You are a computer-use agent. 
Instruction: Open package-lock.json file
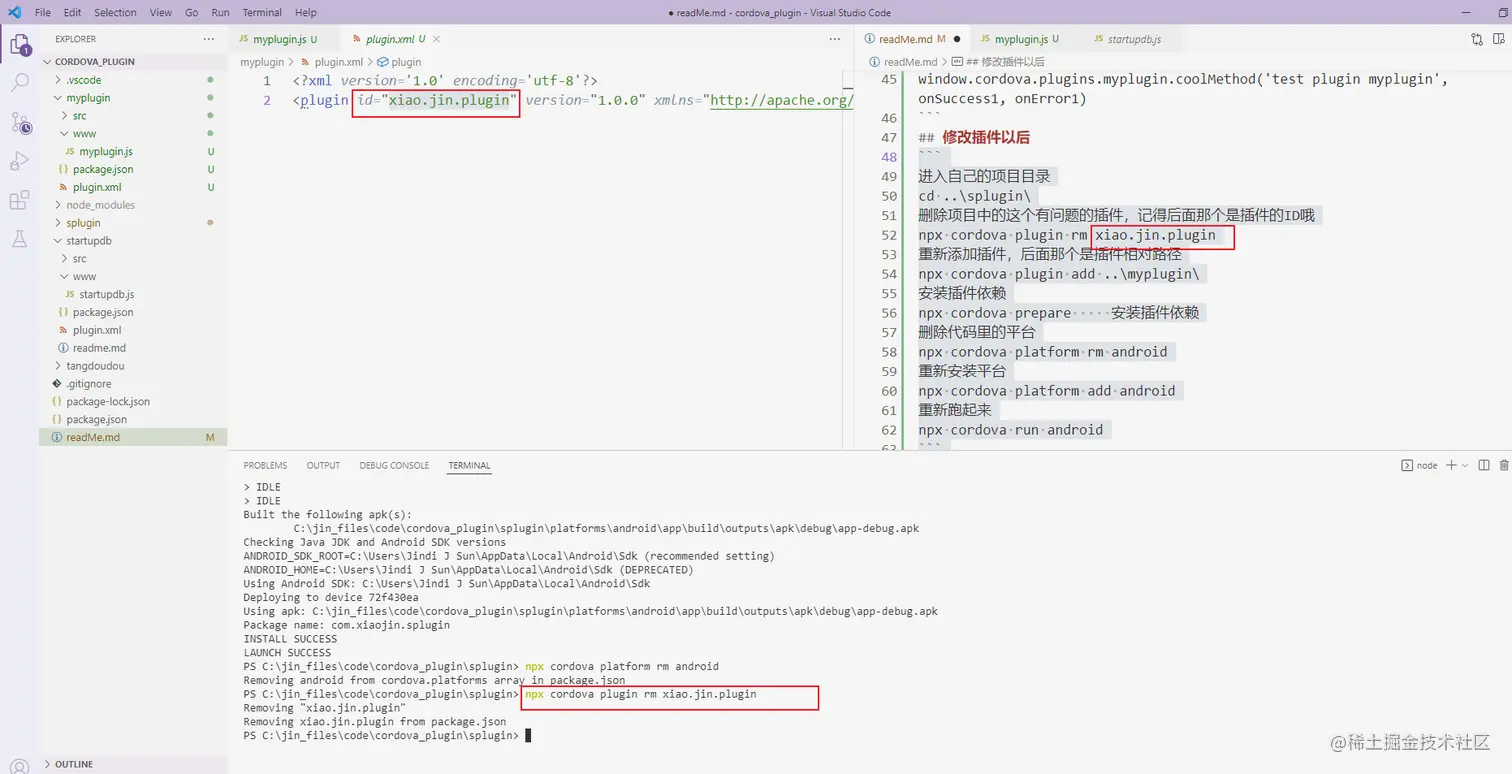133,401
